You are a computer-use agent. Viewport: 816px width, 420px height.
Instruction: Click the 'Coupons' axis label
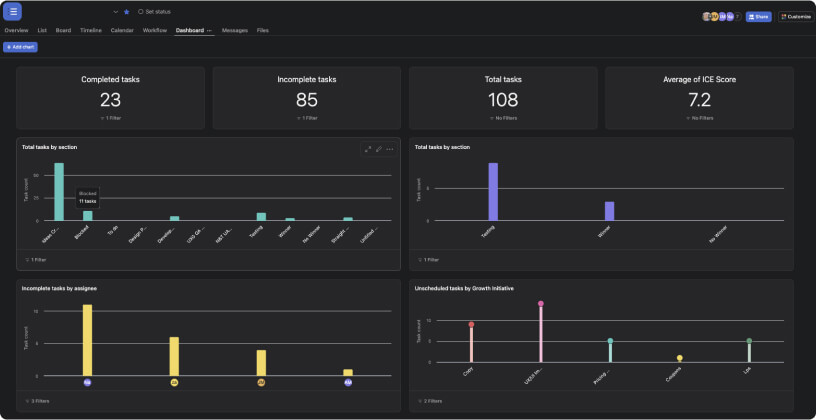[x=673, y=375]
